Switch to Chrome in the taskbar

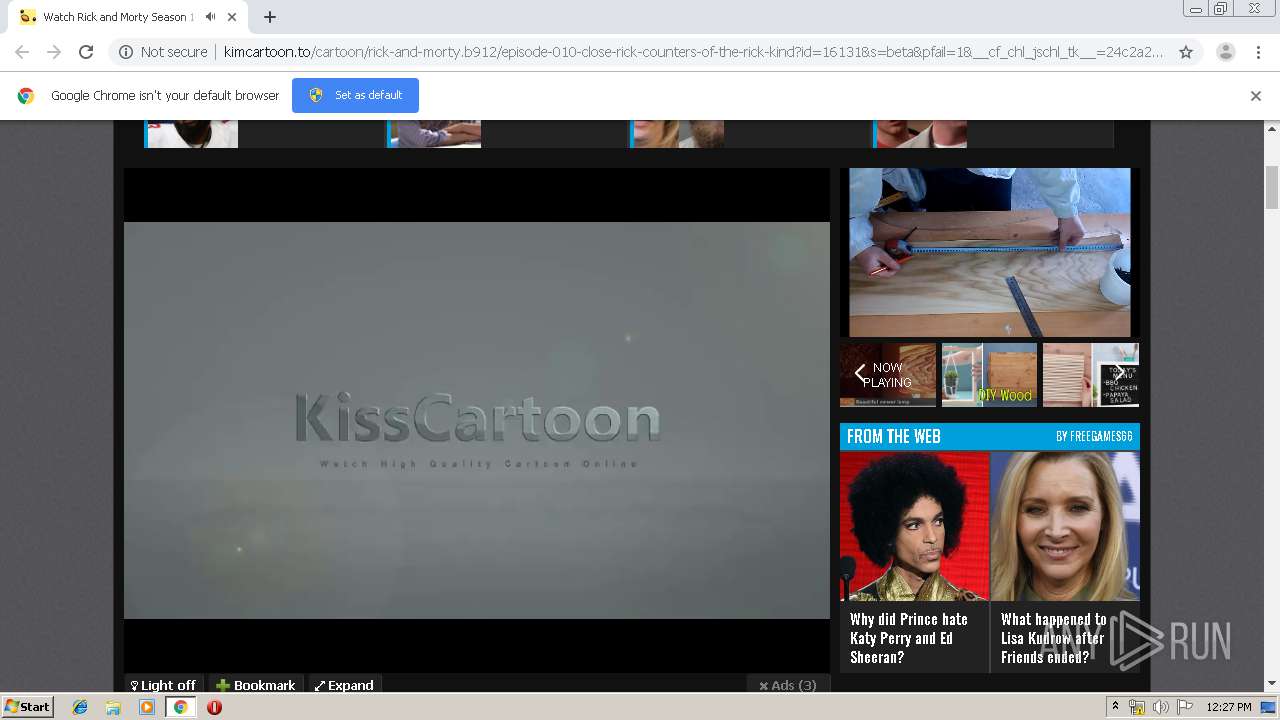pos(180,707)
